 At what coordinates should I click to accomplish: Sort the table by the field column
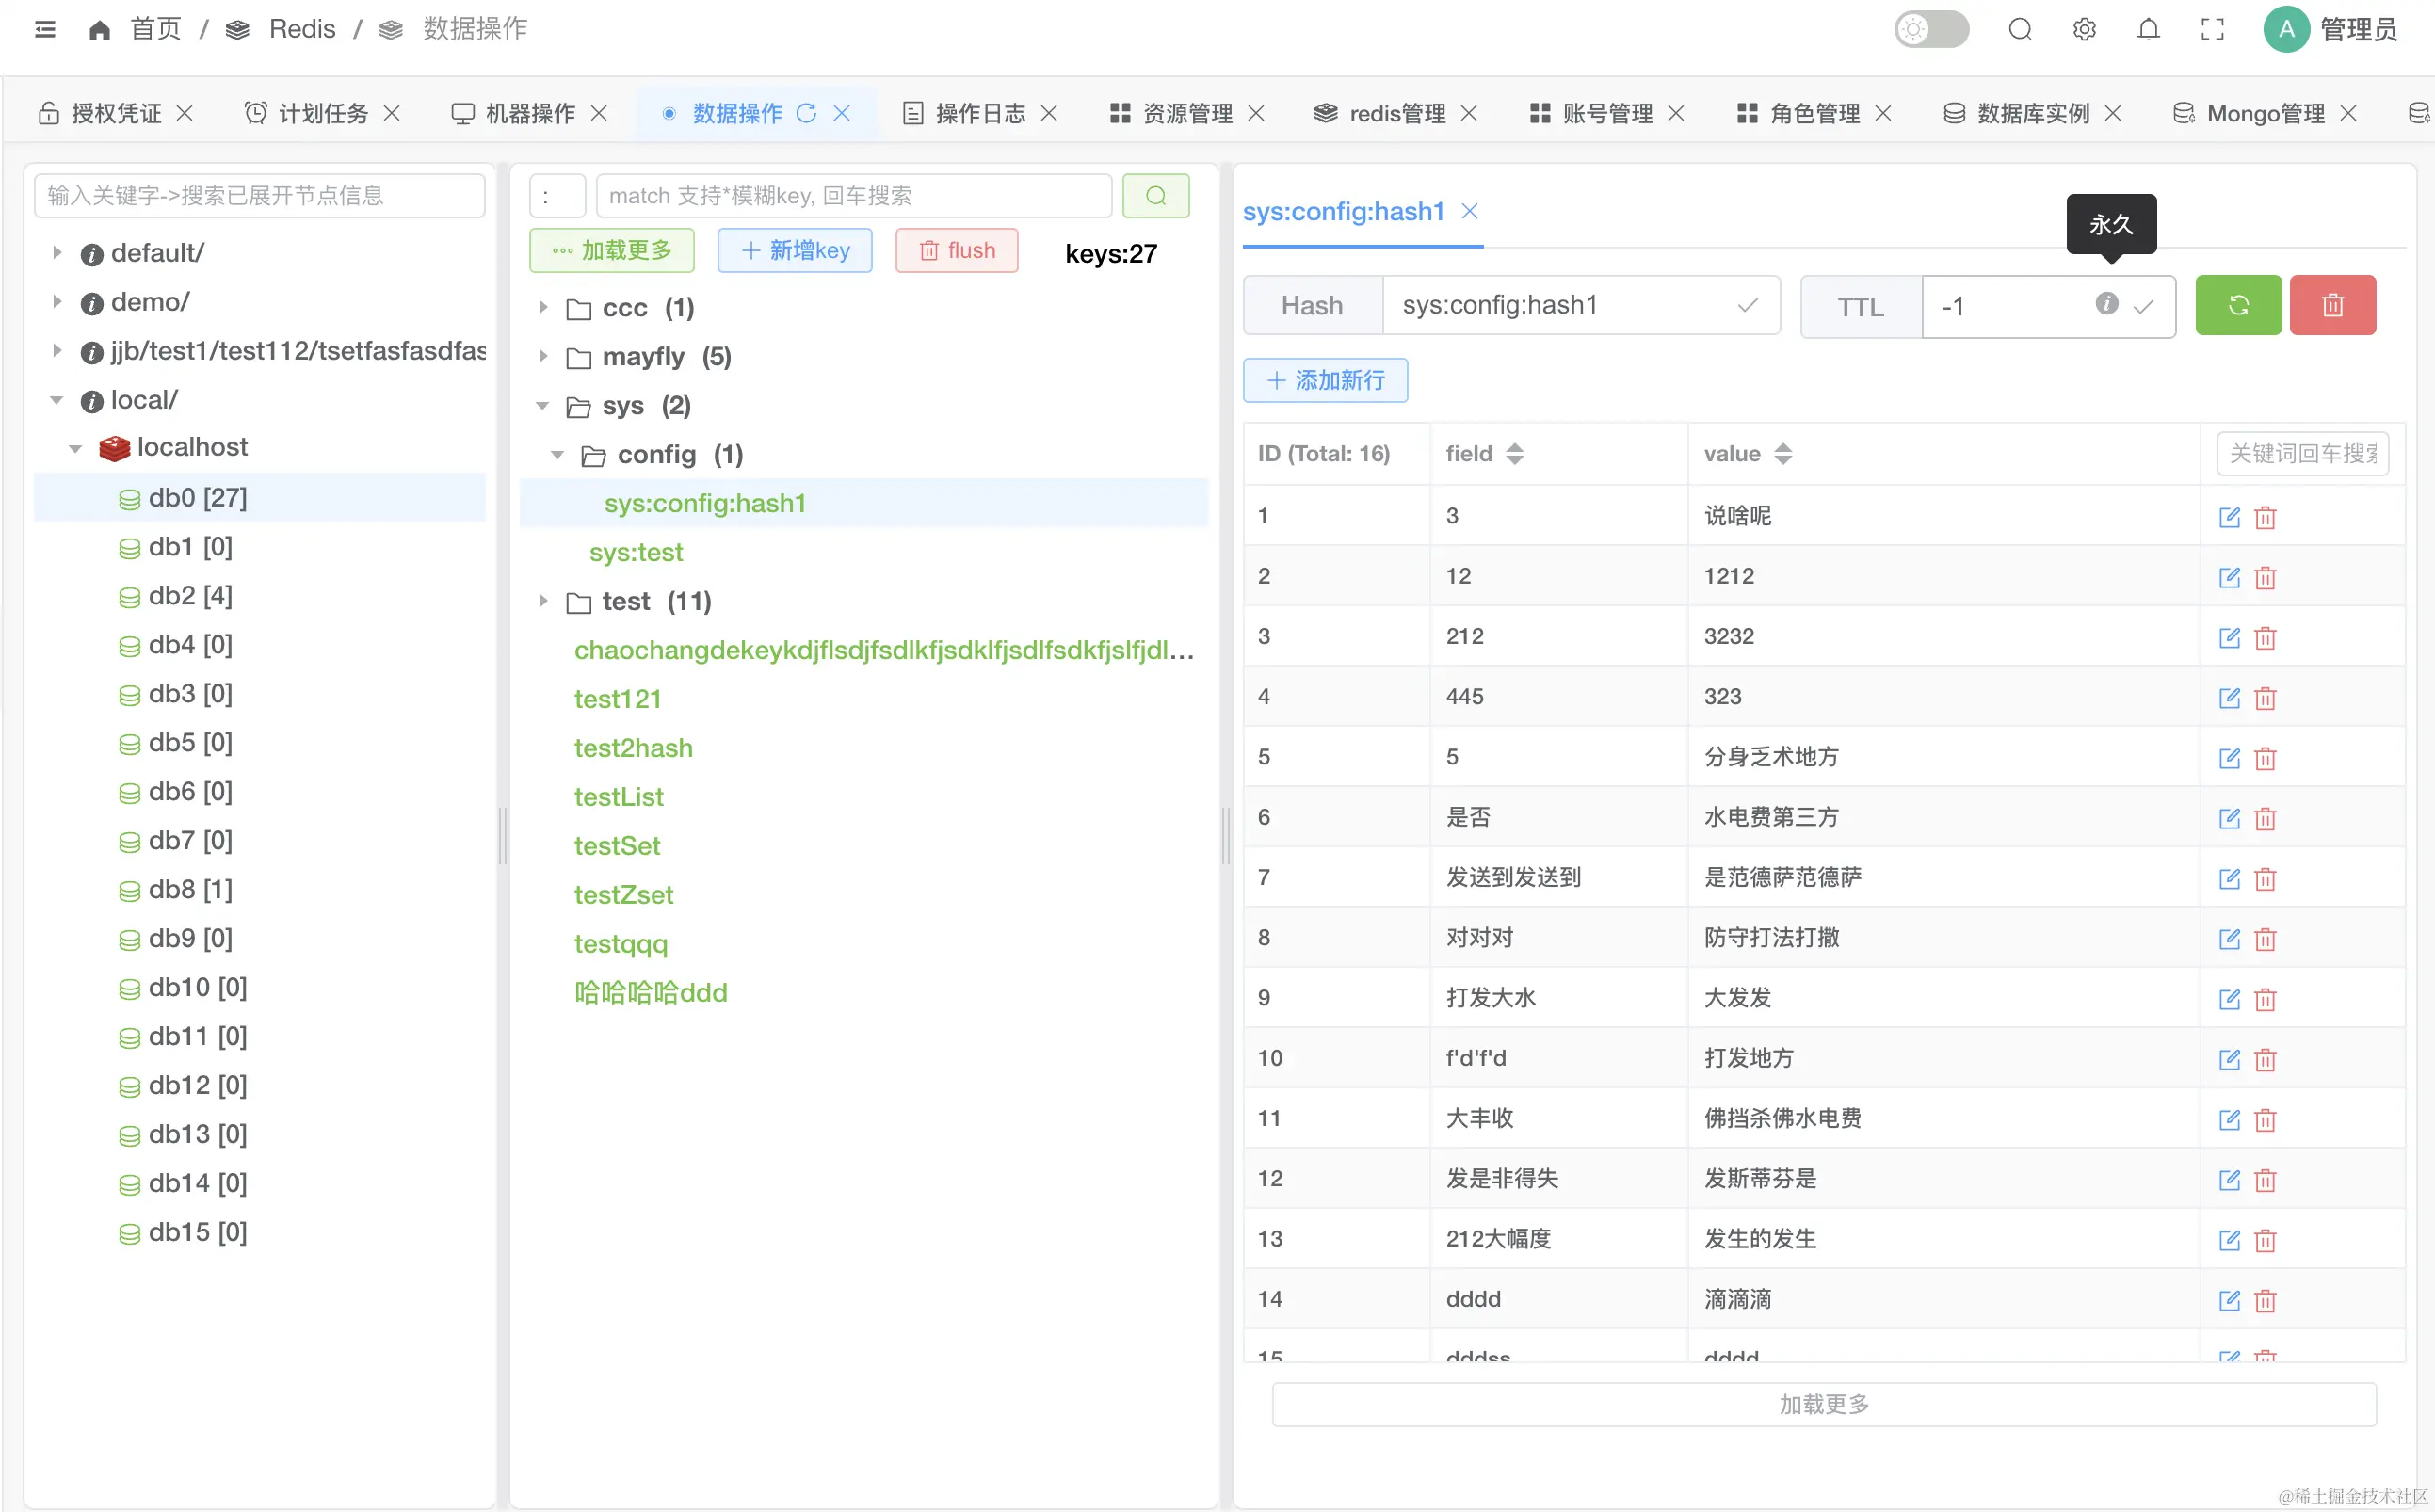1514,454
